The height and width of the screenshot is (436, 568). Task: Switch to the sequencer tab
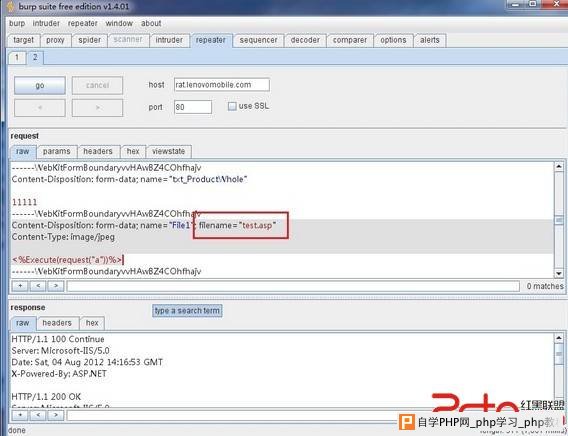[x=258, y=40]
